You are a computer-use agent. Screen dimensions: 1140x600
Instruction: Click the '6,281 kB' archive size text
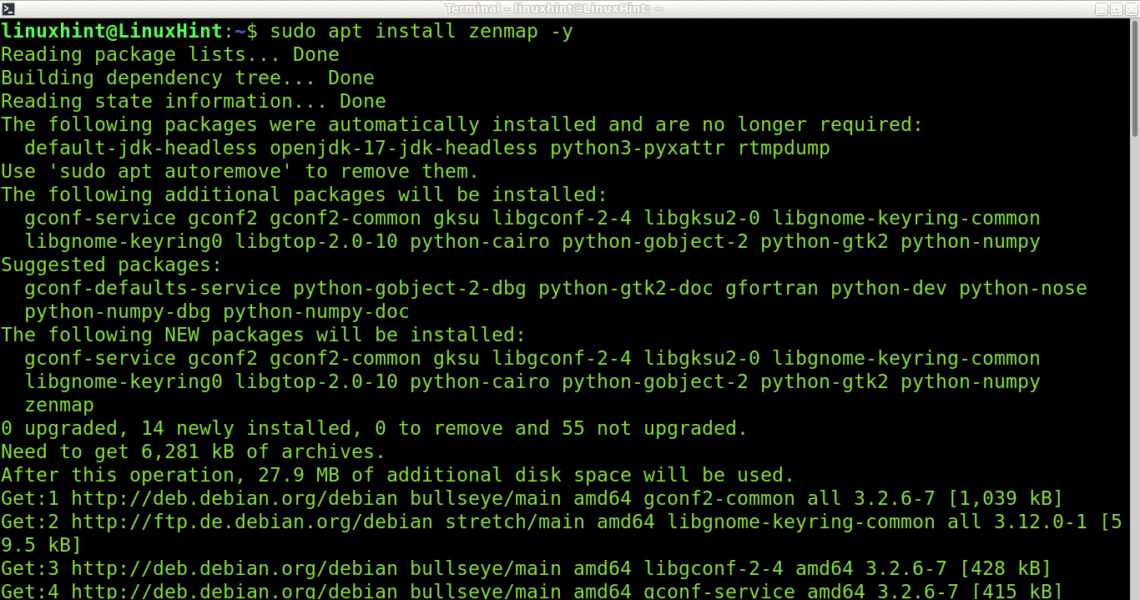[187, 451]
